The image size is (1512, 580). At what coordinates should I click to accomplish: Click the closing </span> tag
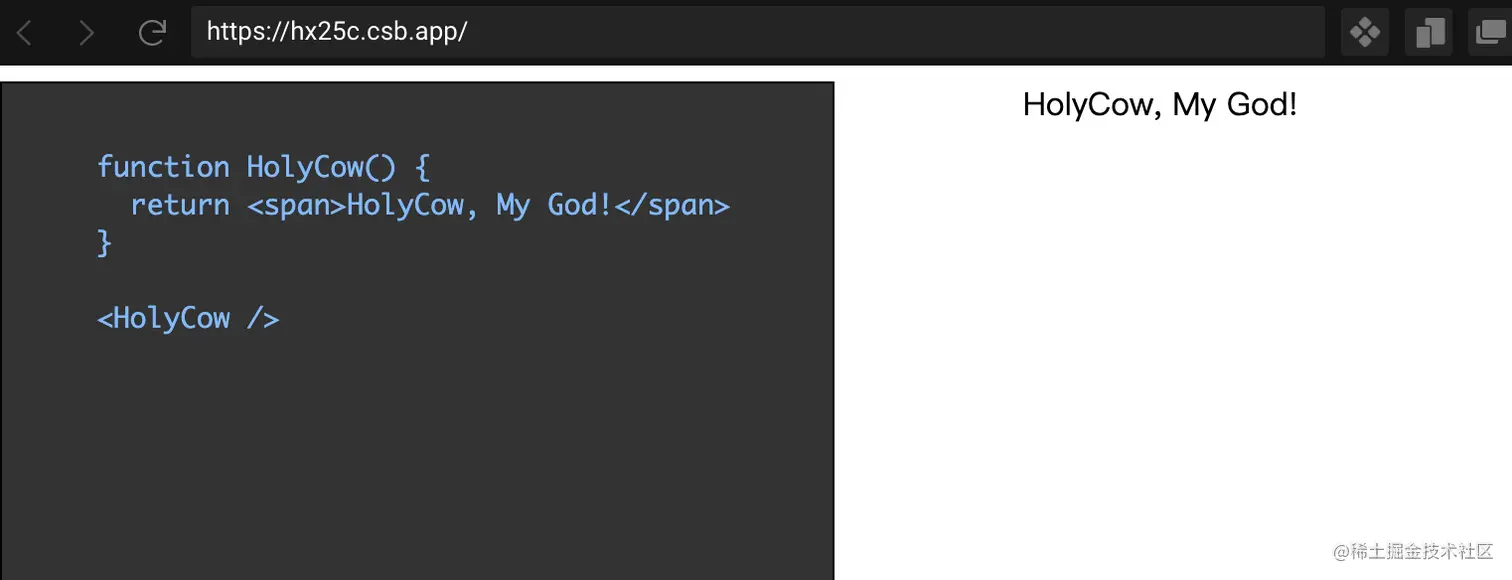(672, 205)
